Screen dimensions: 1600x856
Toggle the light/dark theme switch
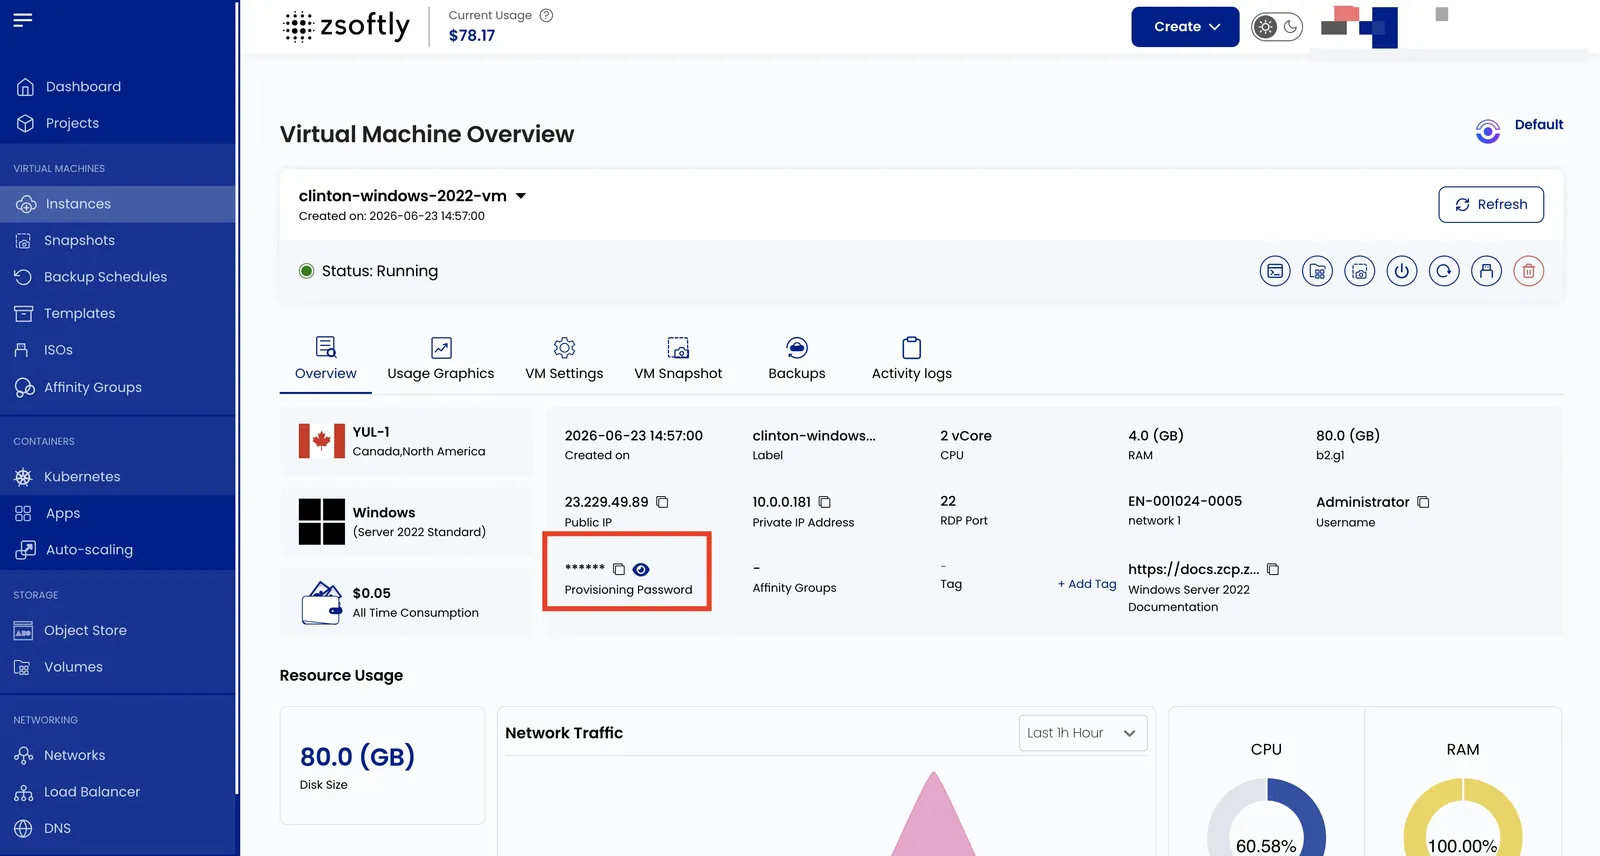coord(1278,27)
